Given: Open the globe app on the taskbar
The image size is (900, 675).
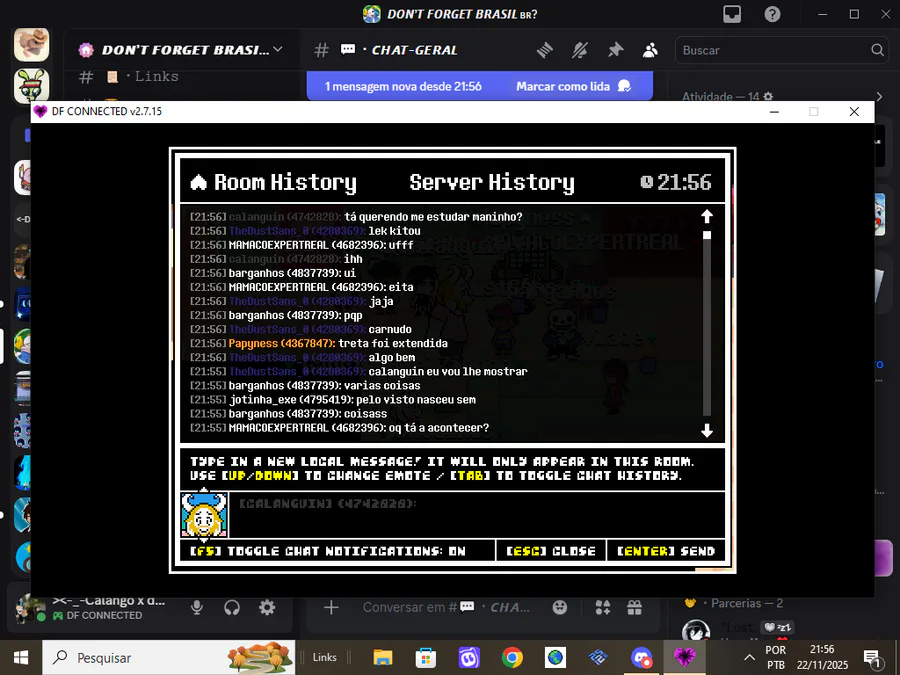Looking at the screenshot, I should [x=555, y=657].
